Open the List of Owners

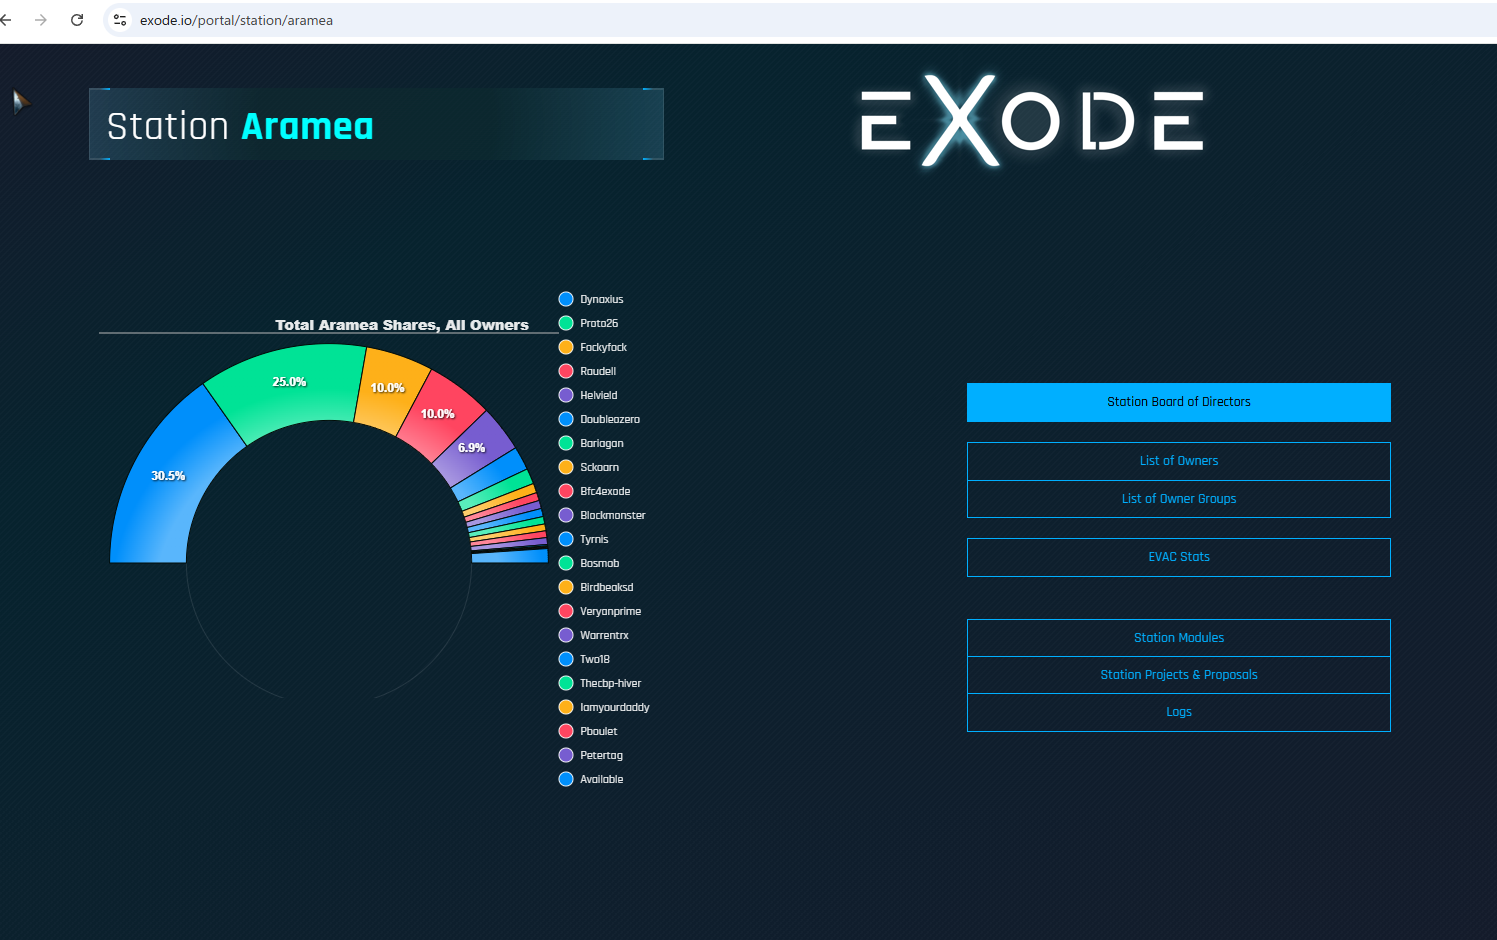coord(1178,461)
